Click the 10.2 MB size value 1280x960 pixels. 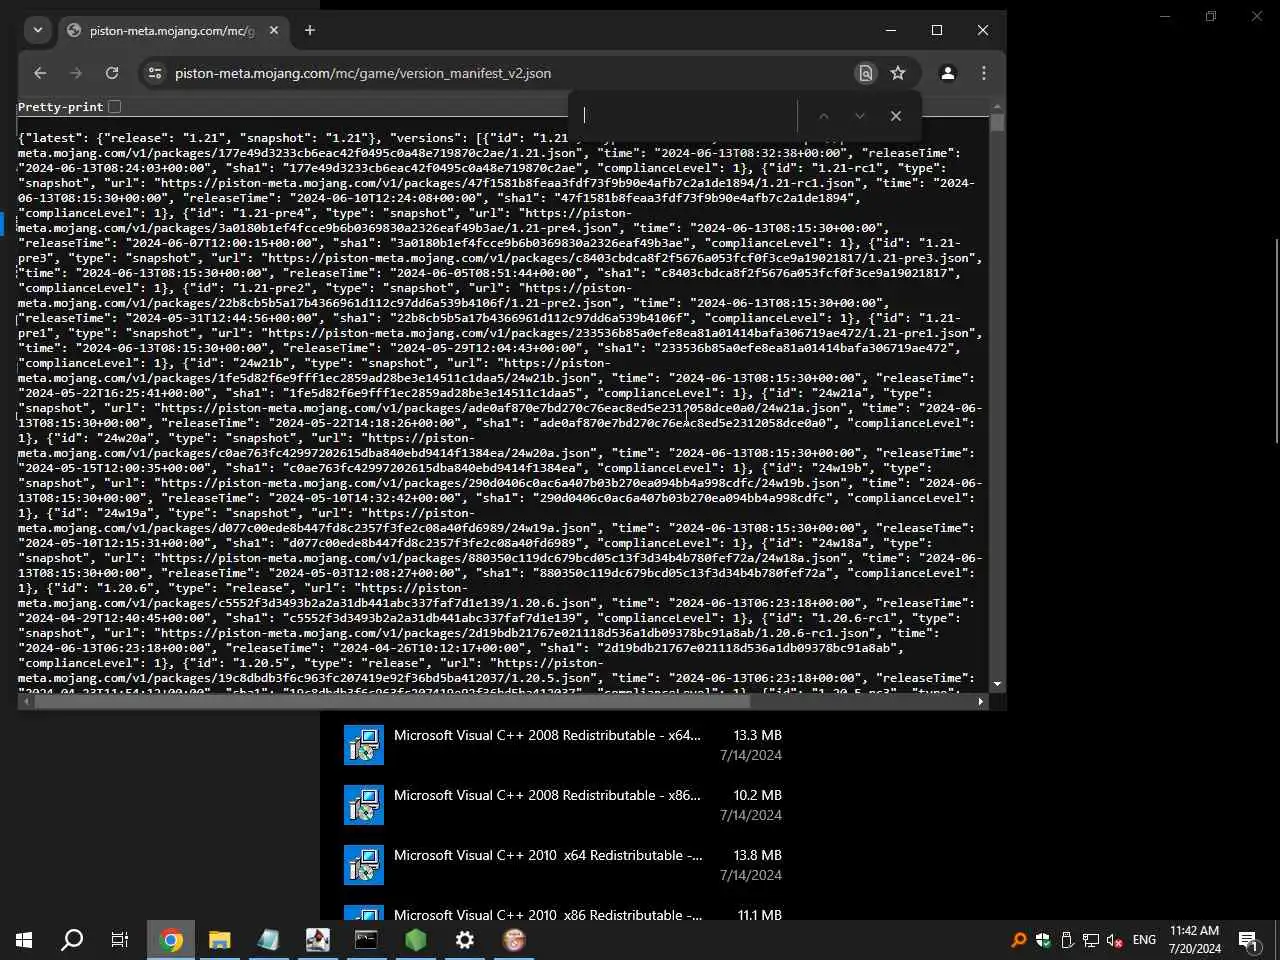(758, 795)
